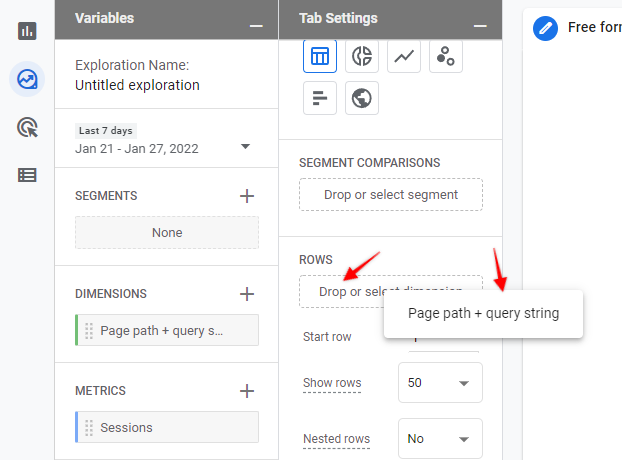622x460 pixels.
Task: Add a new segment with plus
Action: (247, 196)
